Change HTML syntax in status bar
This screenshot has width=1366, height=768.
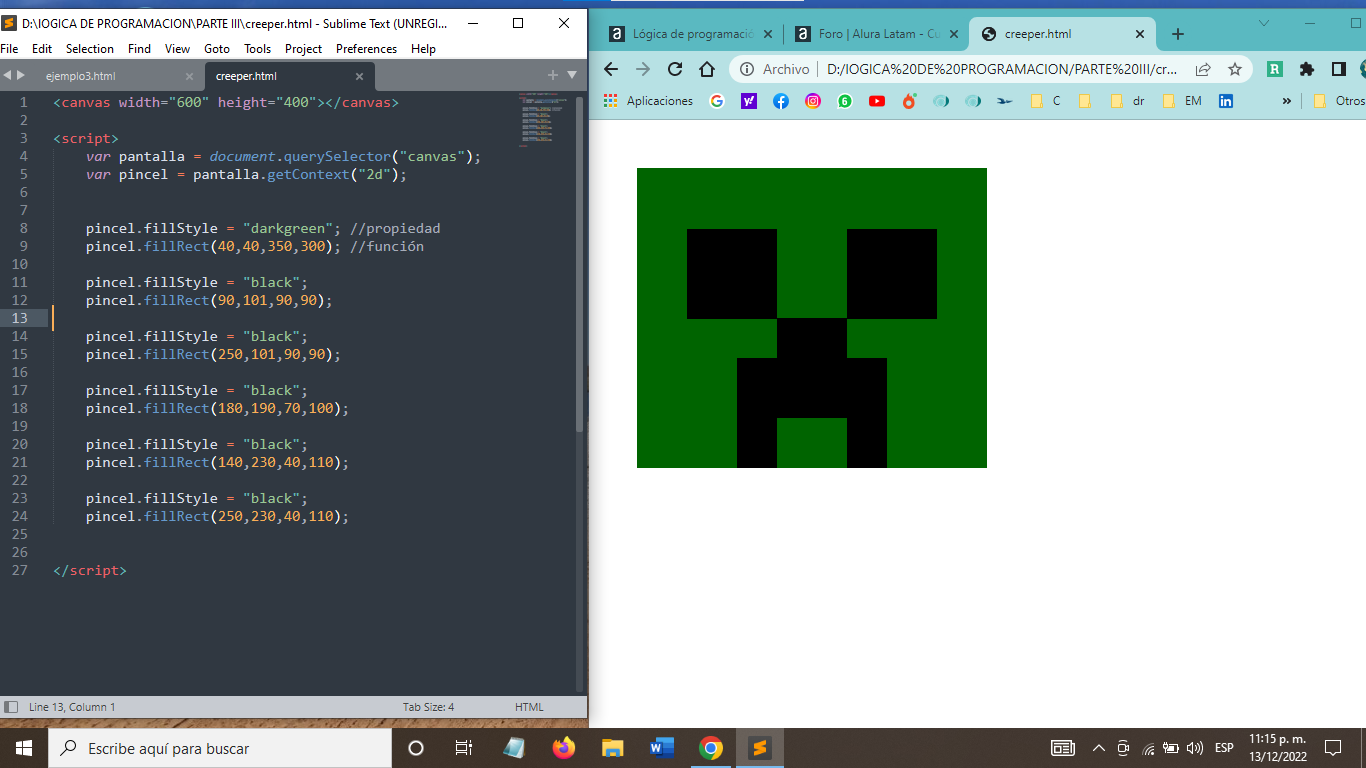(529, 707)
